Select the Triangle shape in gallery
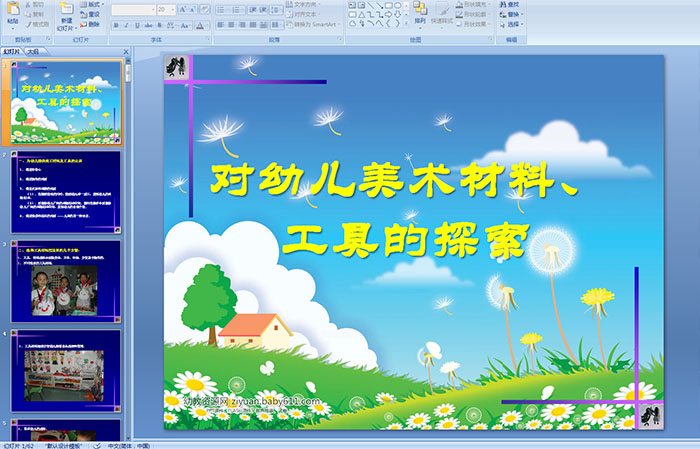 [x=361, y=14]
